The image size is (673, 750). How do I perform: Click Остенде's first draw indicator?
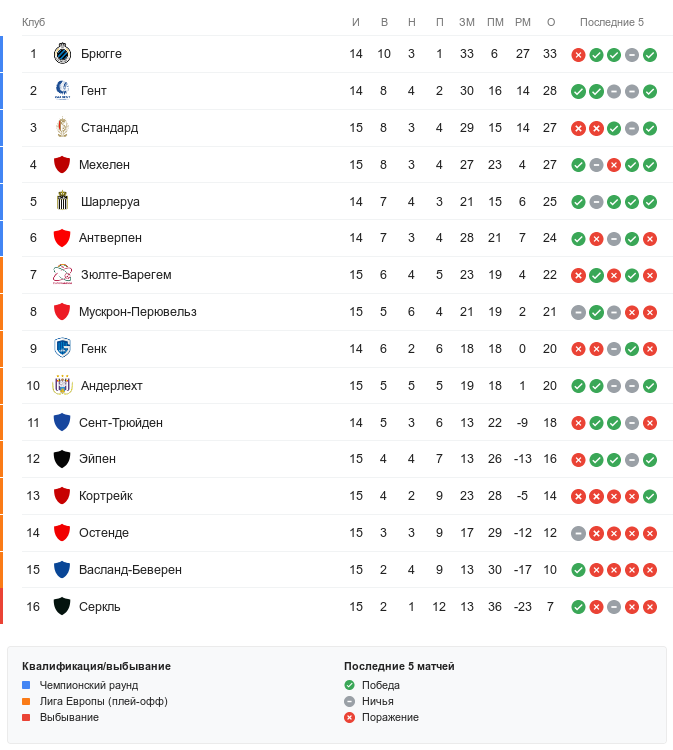click(x=578, y=533)
